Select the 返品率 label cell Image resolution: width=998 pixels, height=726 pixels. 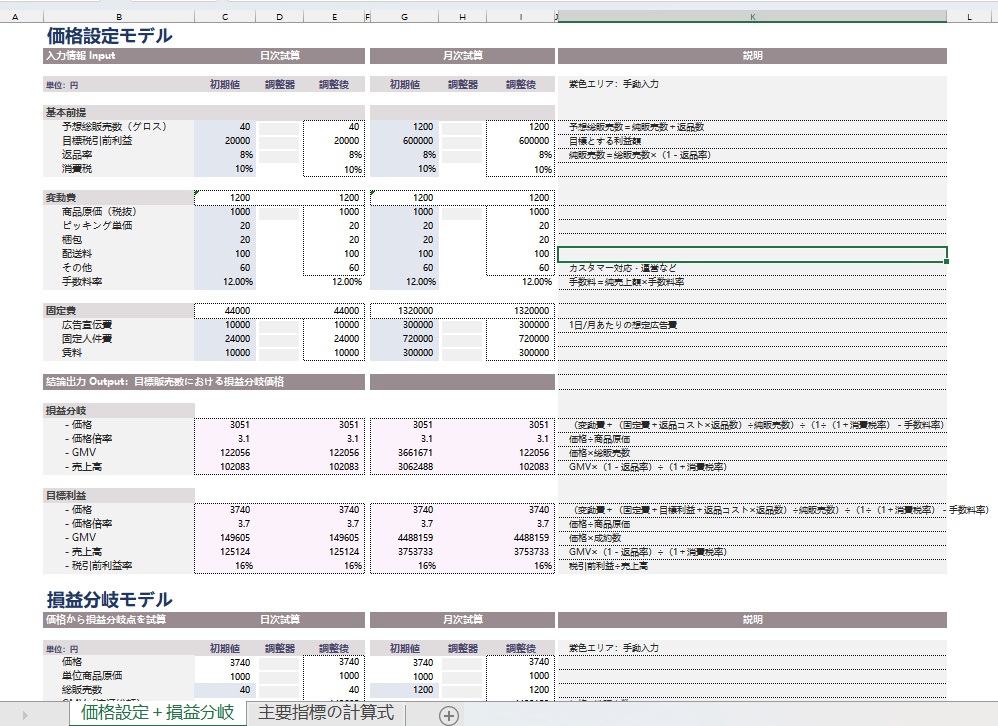118,155
